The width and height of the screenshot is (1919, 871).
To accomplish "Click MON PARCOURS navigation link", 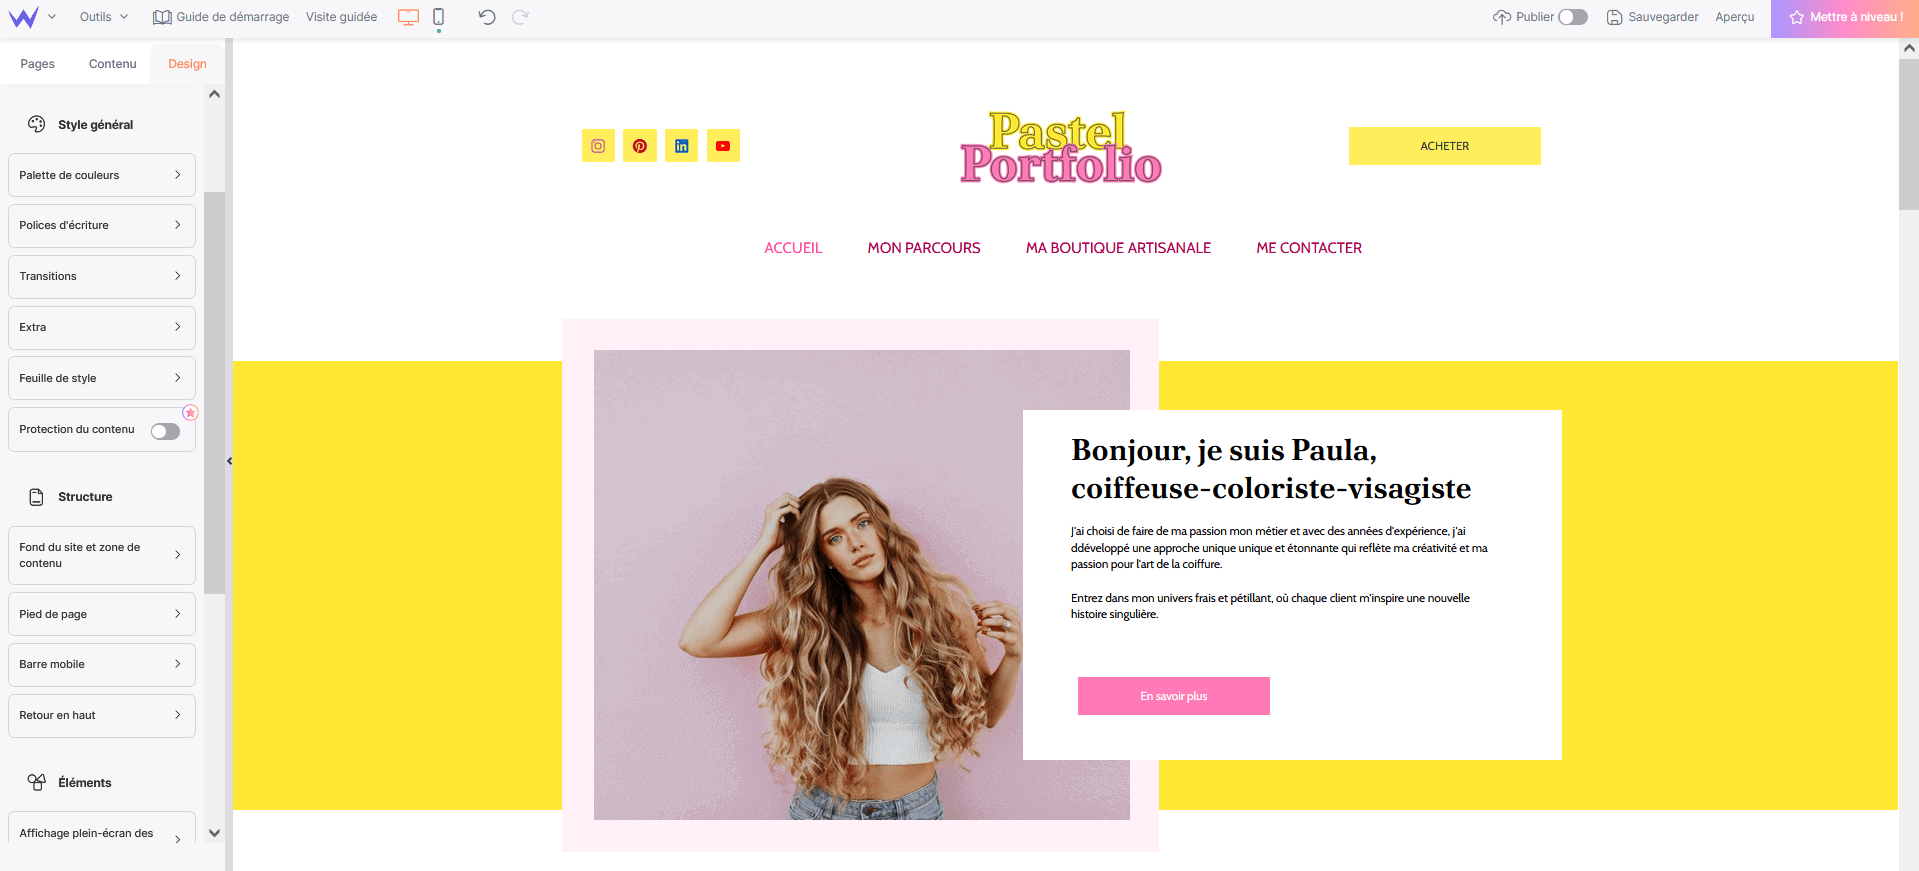I will [x=924, y=248].
